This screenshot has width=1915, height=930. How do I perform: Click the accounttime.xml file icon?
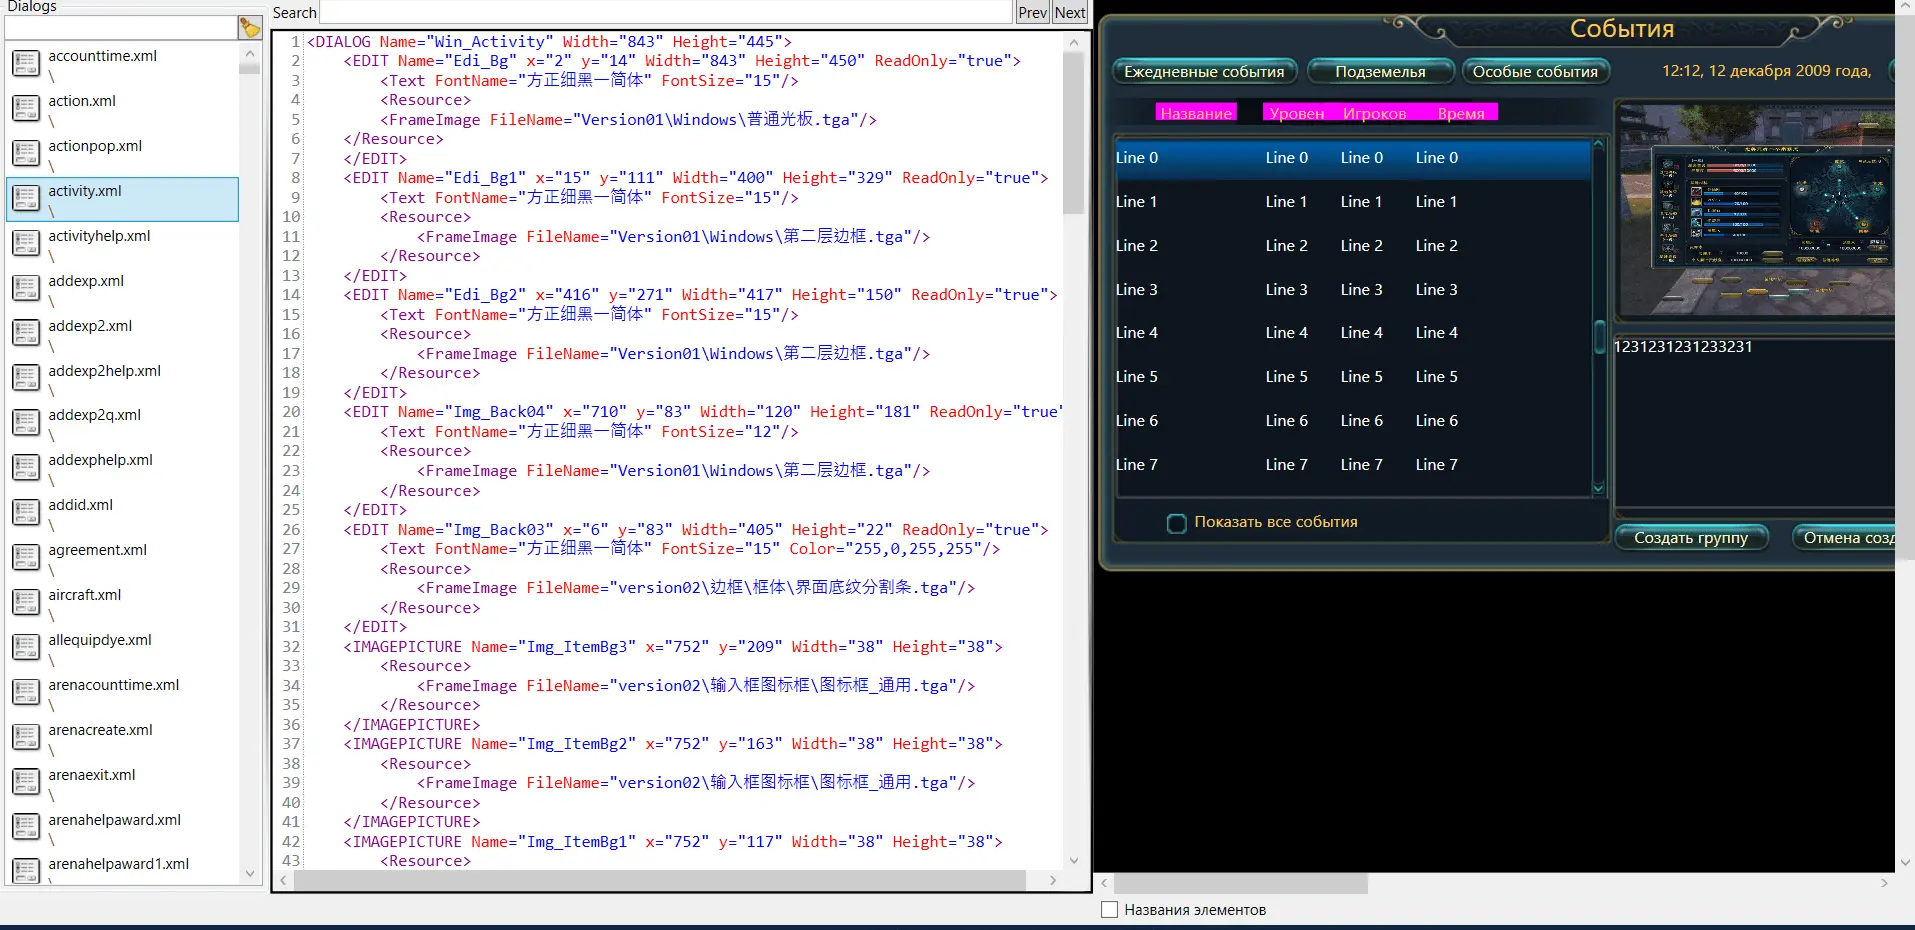[26, 63]
